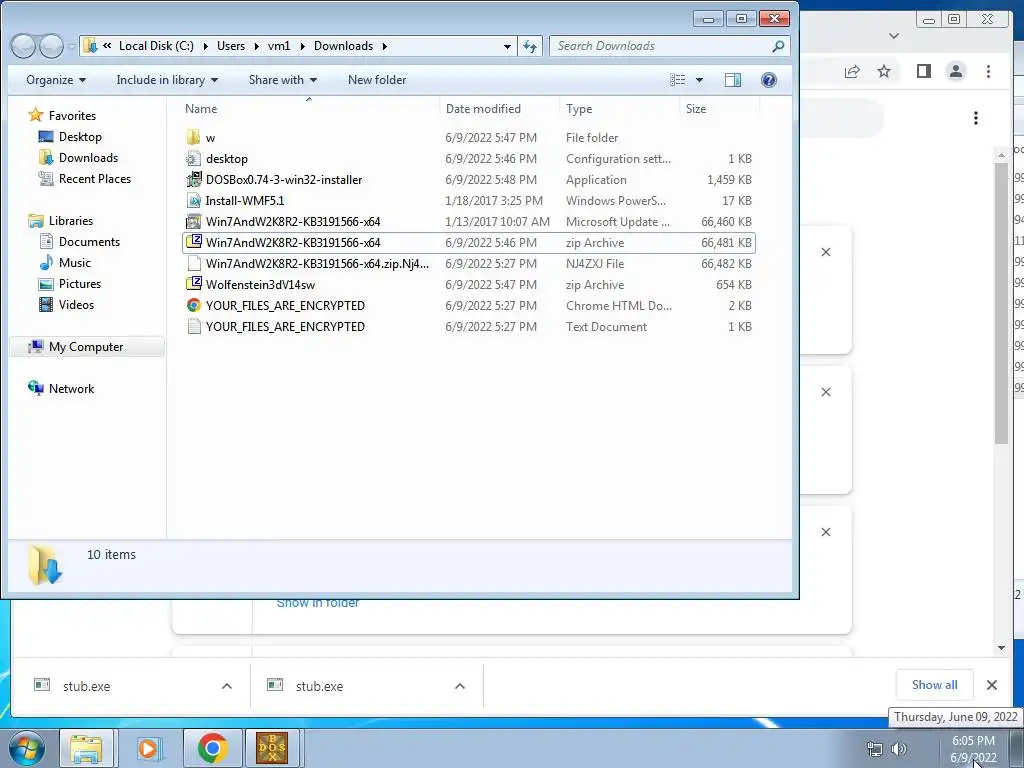The width and height of the screenshot is (1024, 768).
Task: Select the Win7AndW2K8R2-KB3191566-x64.zip.Nj4... file
Action: [x=468, y=264]
